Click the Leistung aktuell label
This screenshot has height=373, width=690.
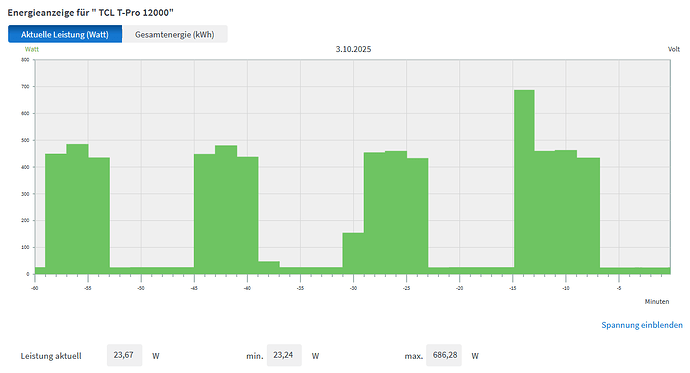tap(51, 356)
